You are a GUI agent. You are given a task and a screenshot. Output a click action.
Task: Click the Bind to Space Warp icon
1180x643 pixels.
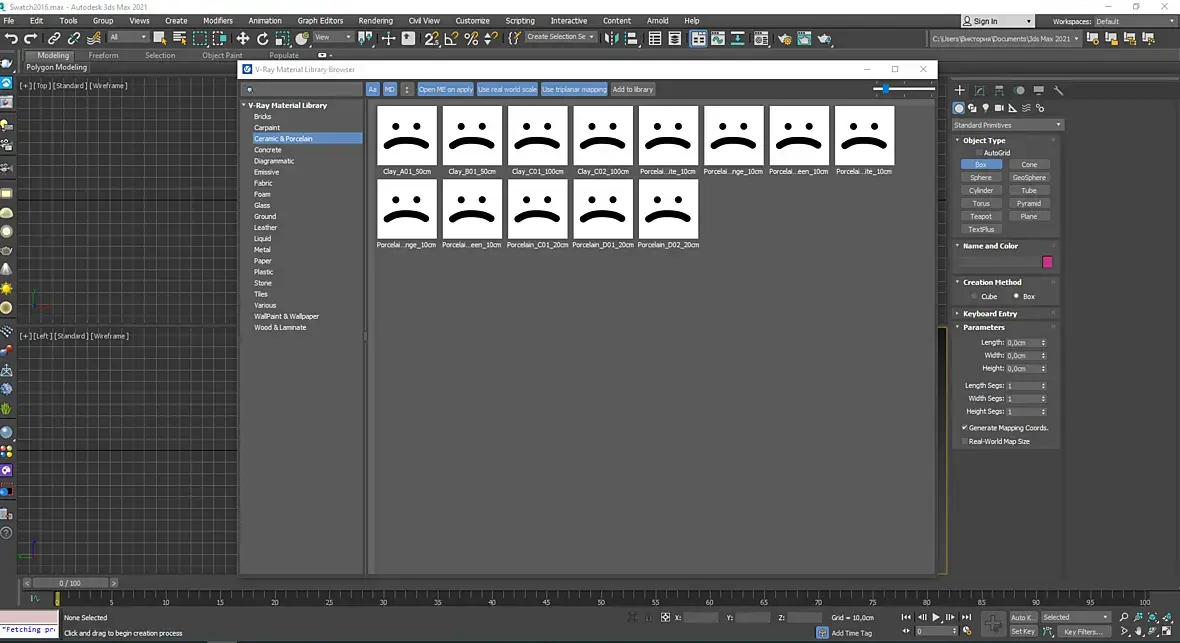point(94,38)
